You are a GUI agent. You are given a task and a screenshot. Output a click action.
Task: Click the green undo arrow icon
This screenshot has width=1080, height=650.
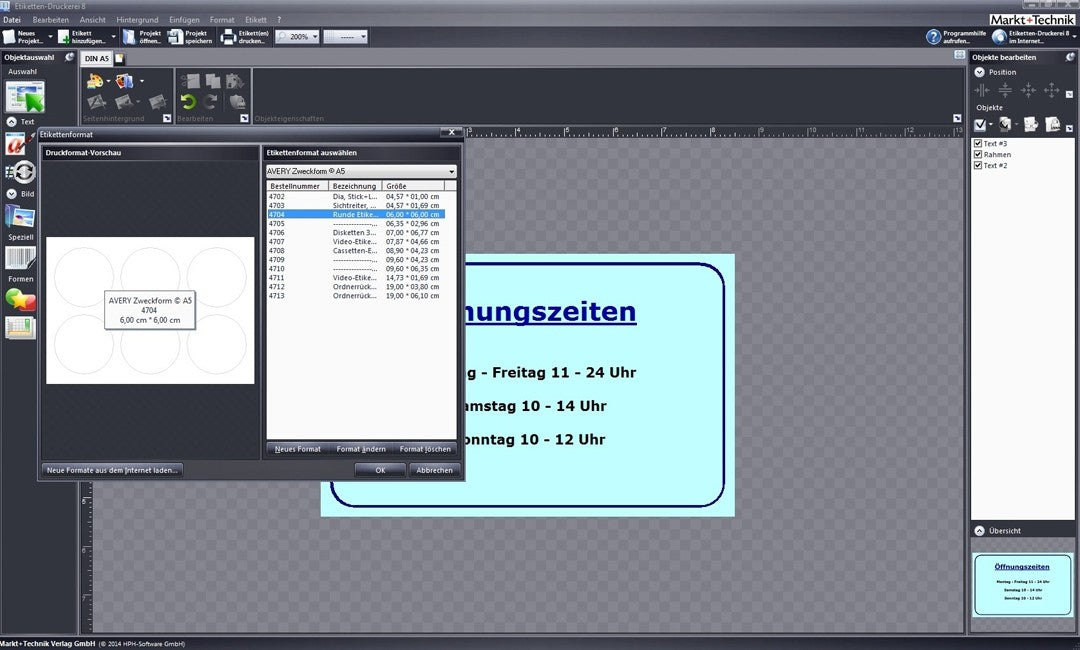point(188,101)
